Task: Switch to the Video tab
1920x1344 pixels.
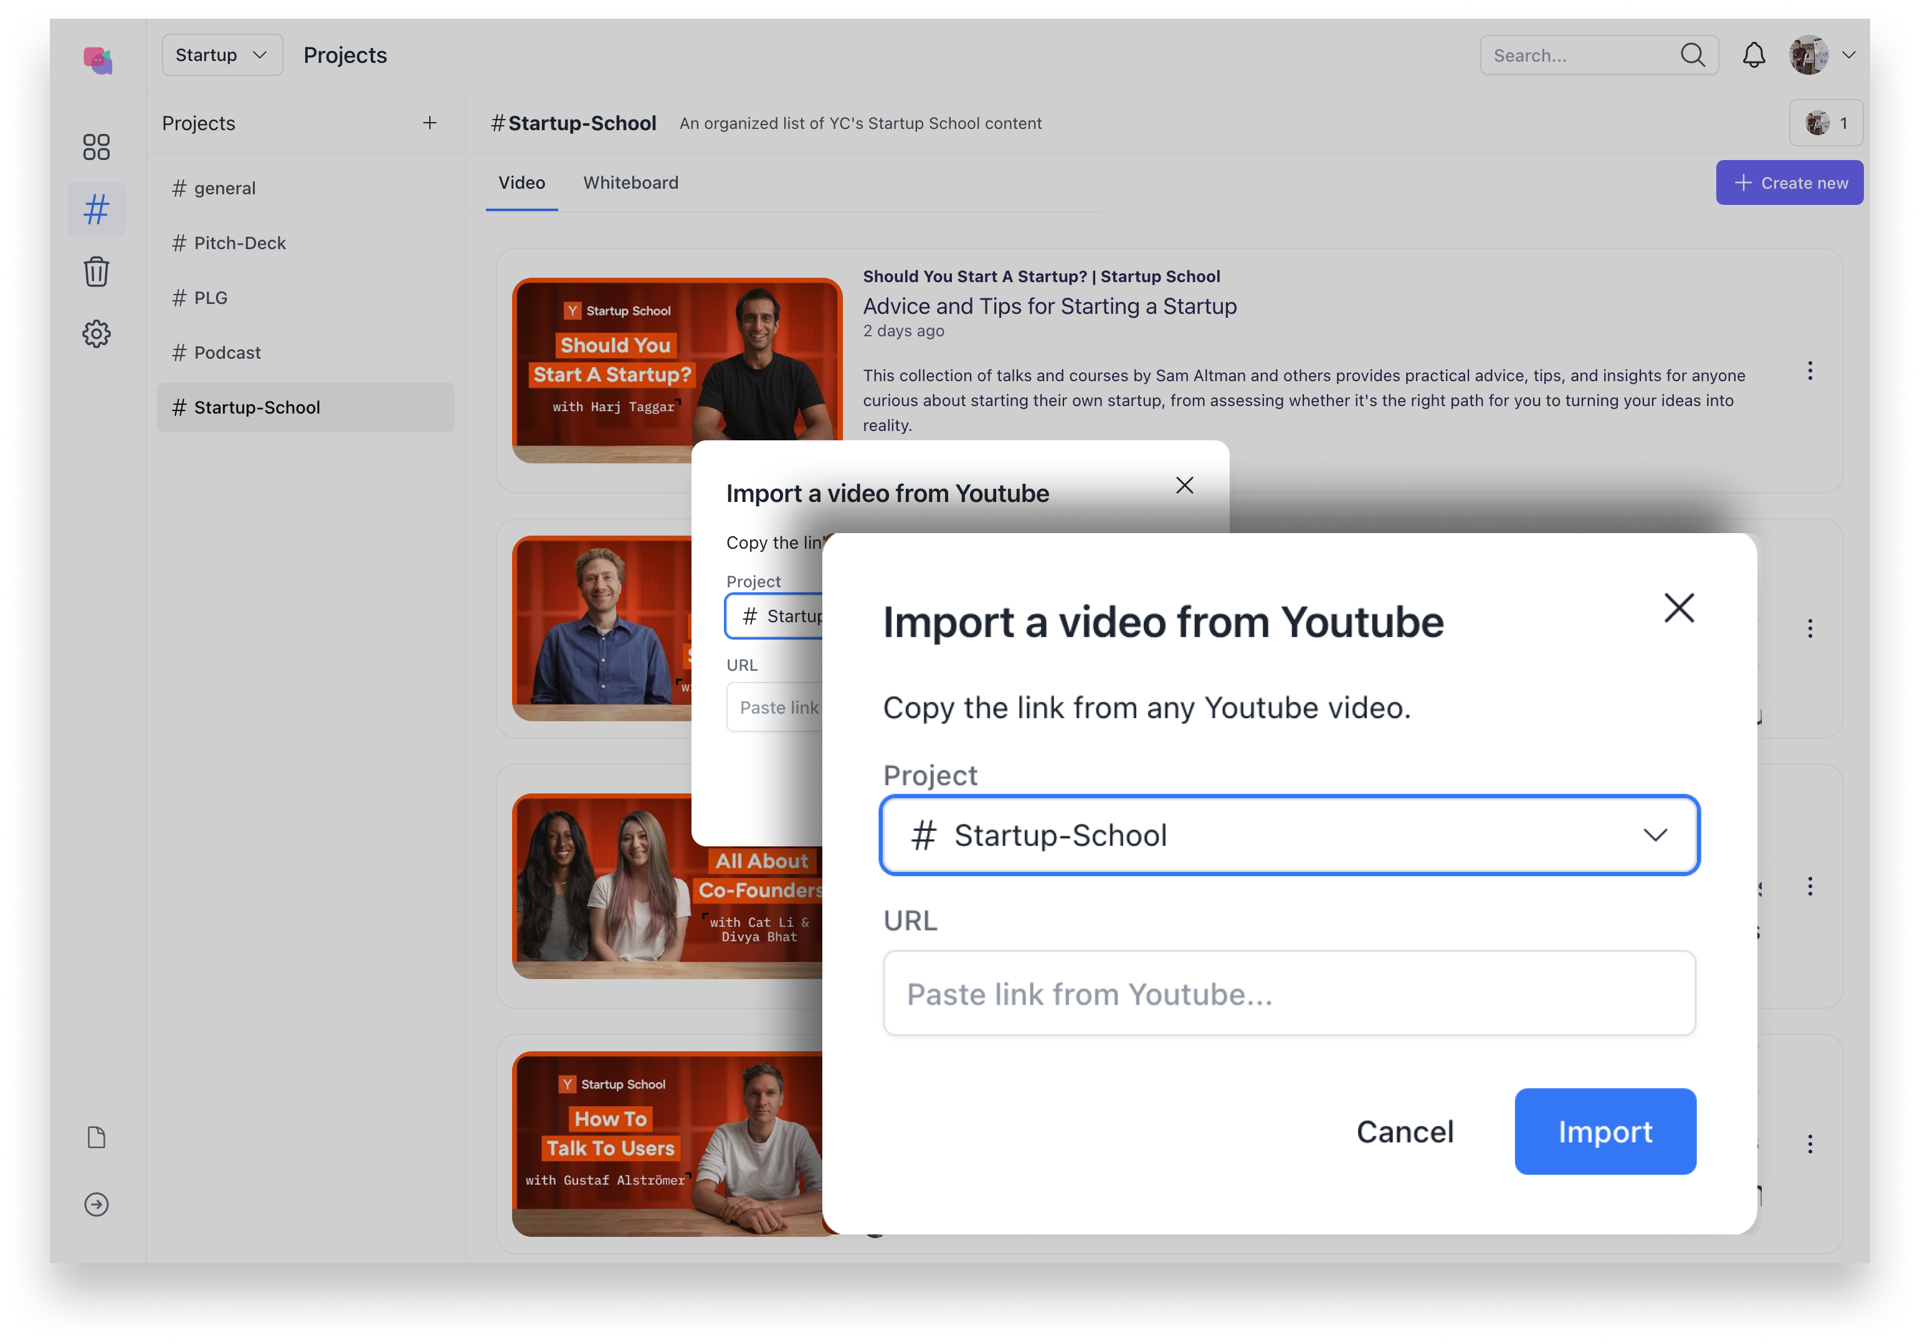Action: pos(522,183)
